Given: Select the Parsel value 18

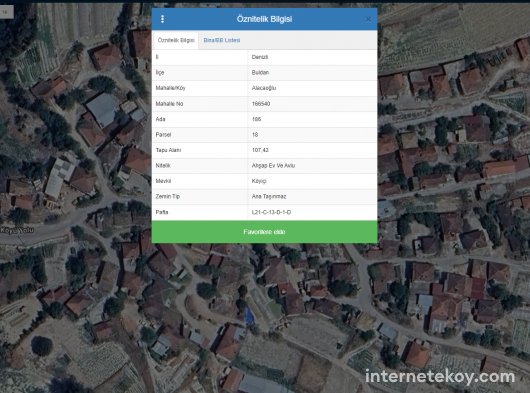Looking at the screenshot, I should [255, 135].
